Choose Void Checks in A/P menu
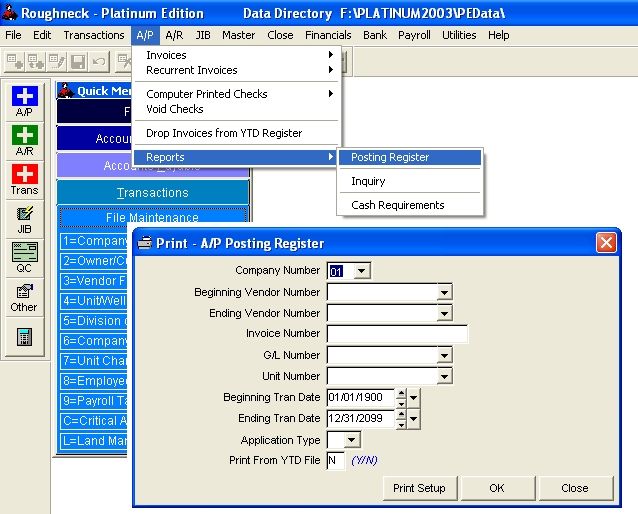Viewport: 638px width, 514px height. (175, 109)
